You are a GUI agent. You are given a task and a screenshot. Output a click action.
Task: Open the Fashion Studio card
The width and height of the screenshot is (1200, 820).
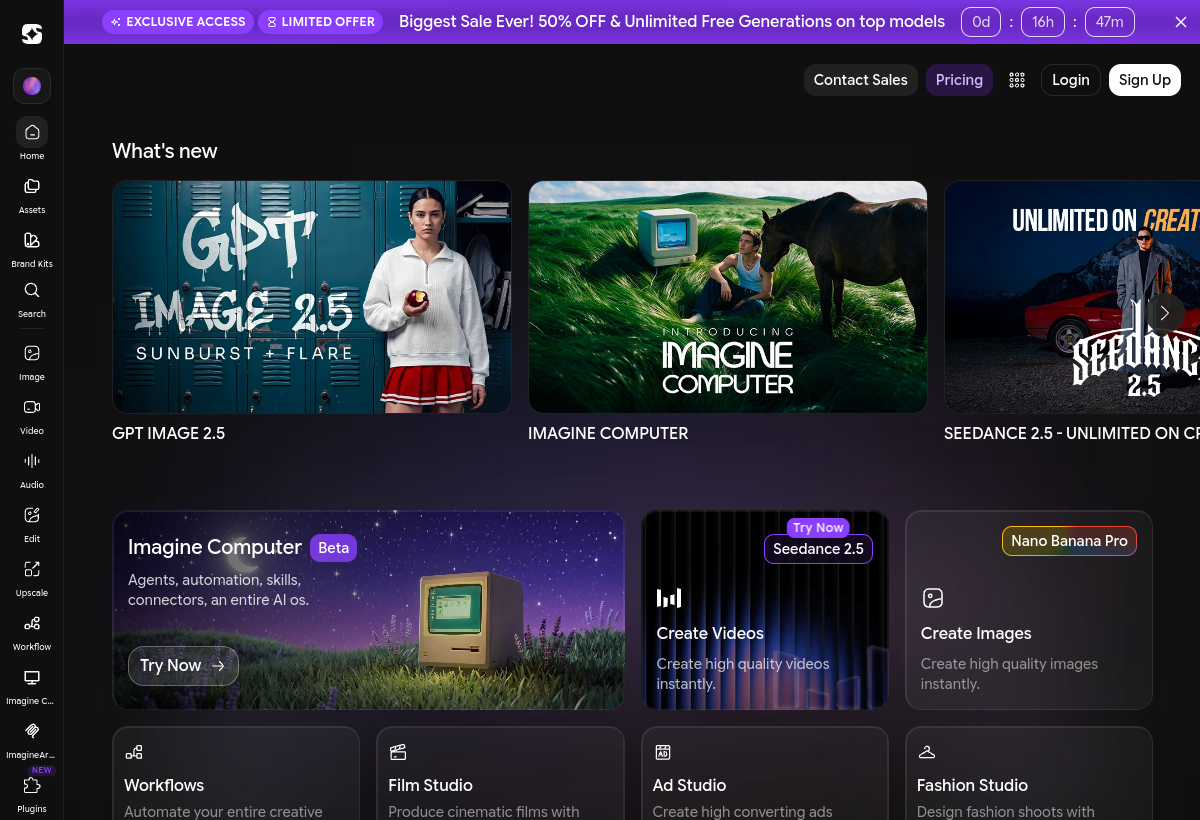(1029, 773)
